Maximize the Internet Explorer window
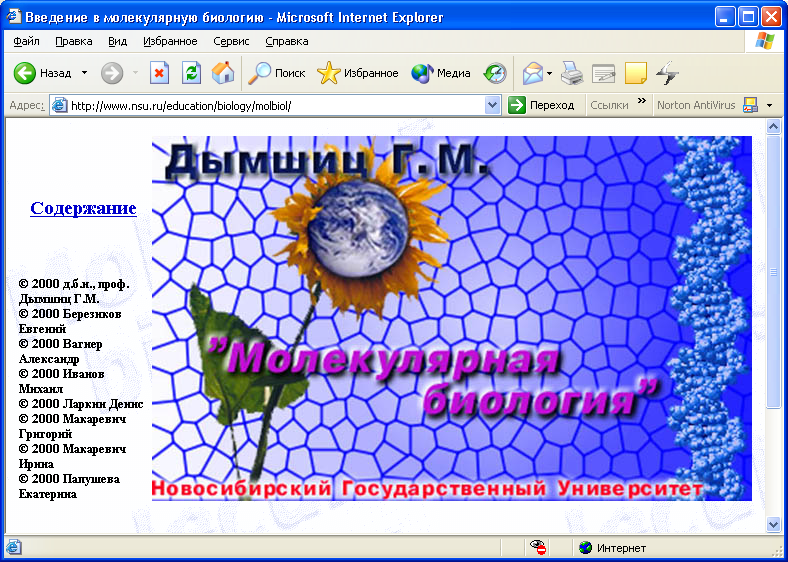788x562 pixels. coord(748,18)
